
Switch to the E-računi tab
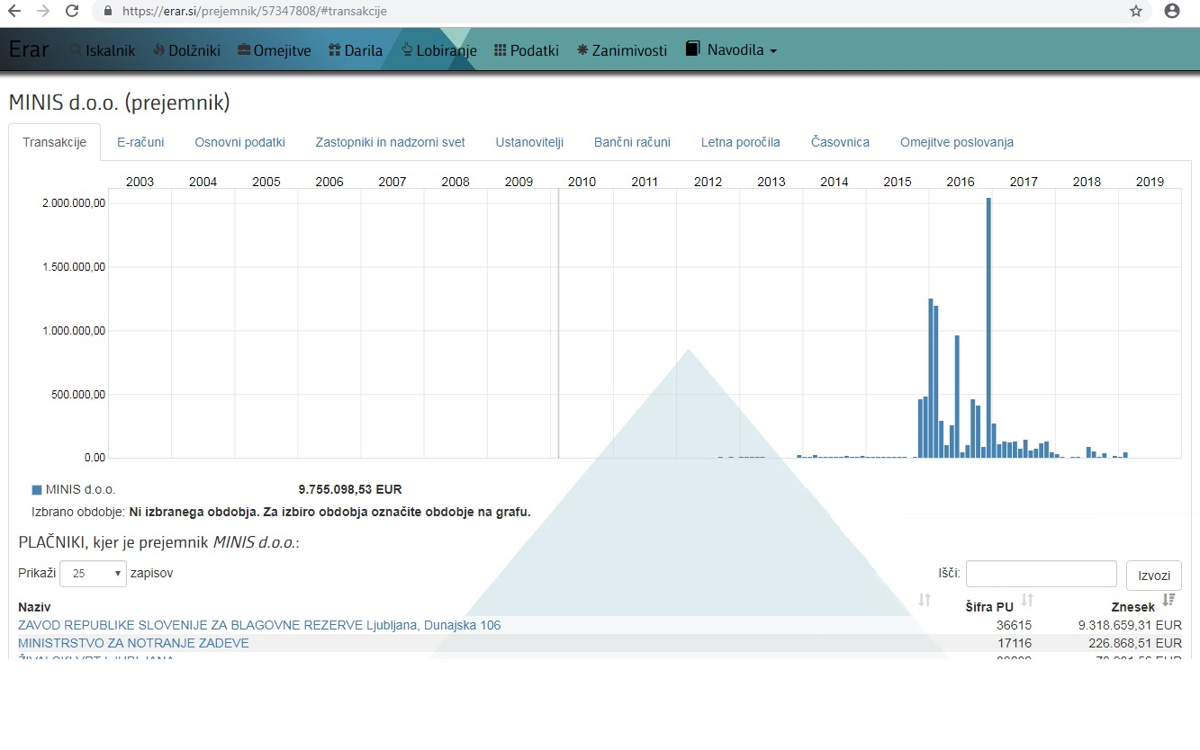coord(140,142)
